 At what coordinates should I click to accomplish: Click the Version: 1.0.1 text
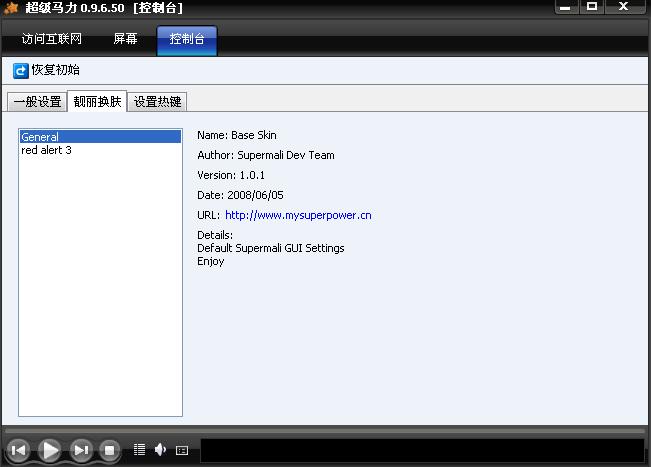point(231,175)
